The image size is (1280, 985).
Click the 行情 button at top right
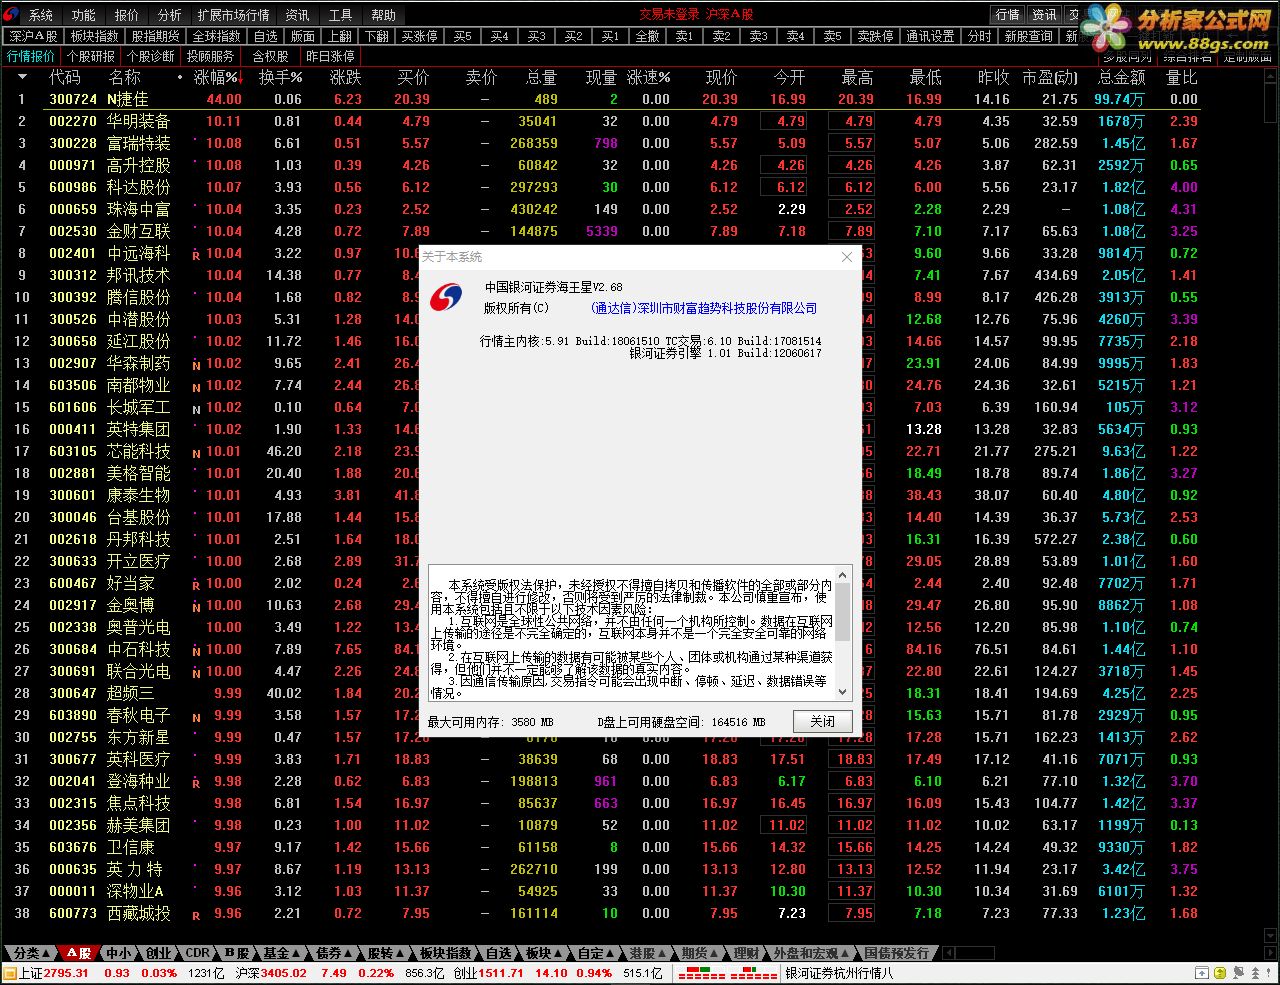(1008, 15)
